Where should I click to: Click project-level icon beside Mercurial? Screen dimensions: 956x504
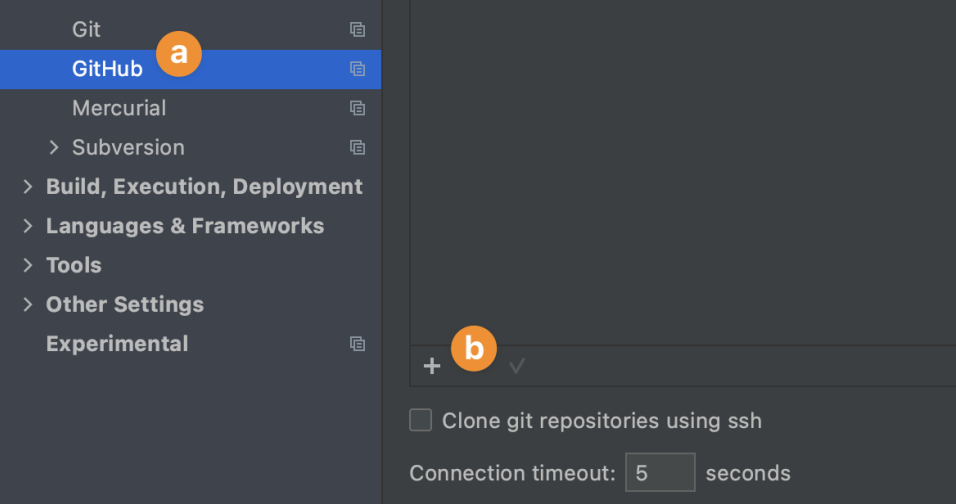(x=357, y=108)
